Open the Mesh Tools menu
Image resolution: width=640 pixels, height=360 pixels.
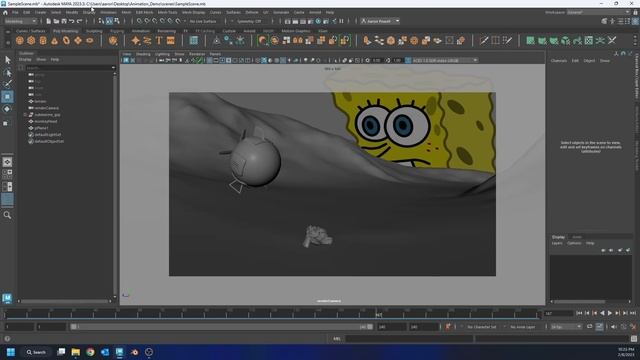pyautogui.click(x=167, y=12)
